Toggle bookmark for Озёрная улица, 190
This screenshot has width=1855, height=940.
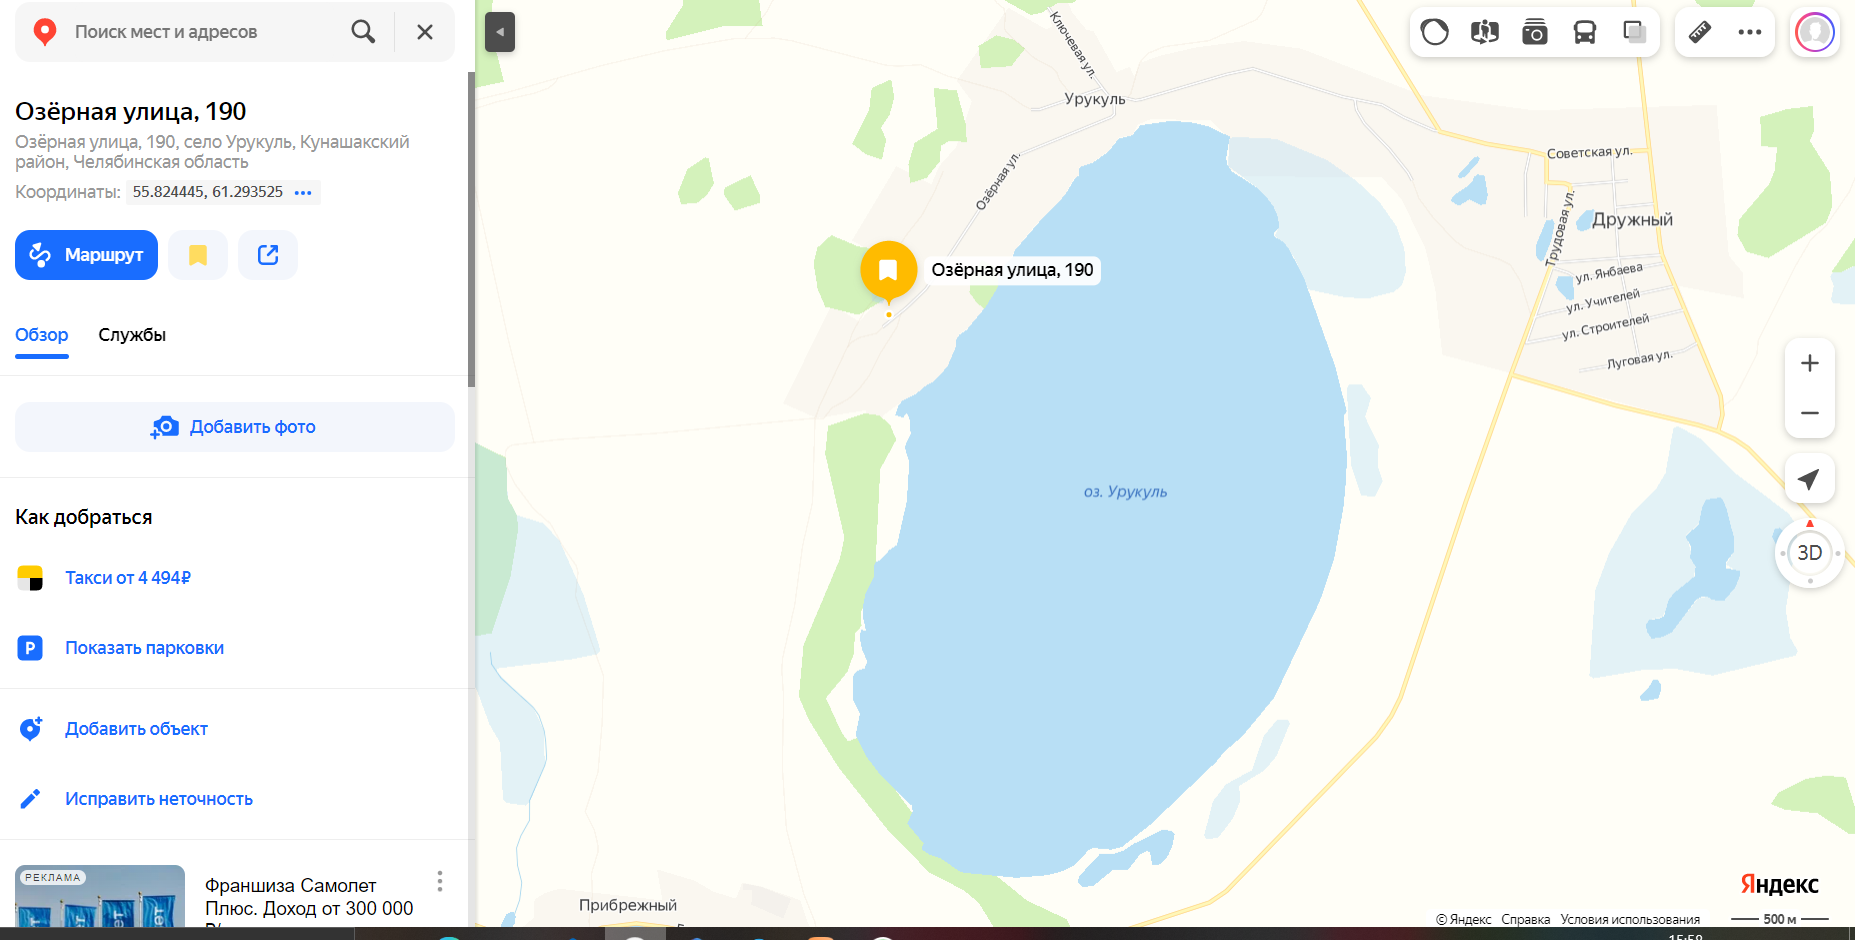click(x=198, y=255)
